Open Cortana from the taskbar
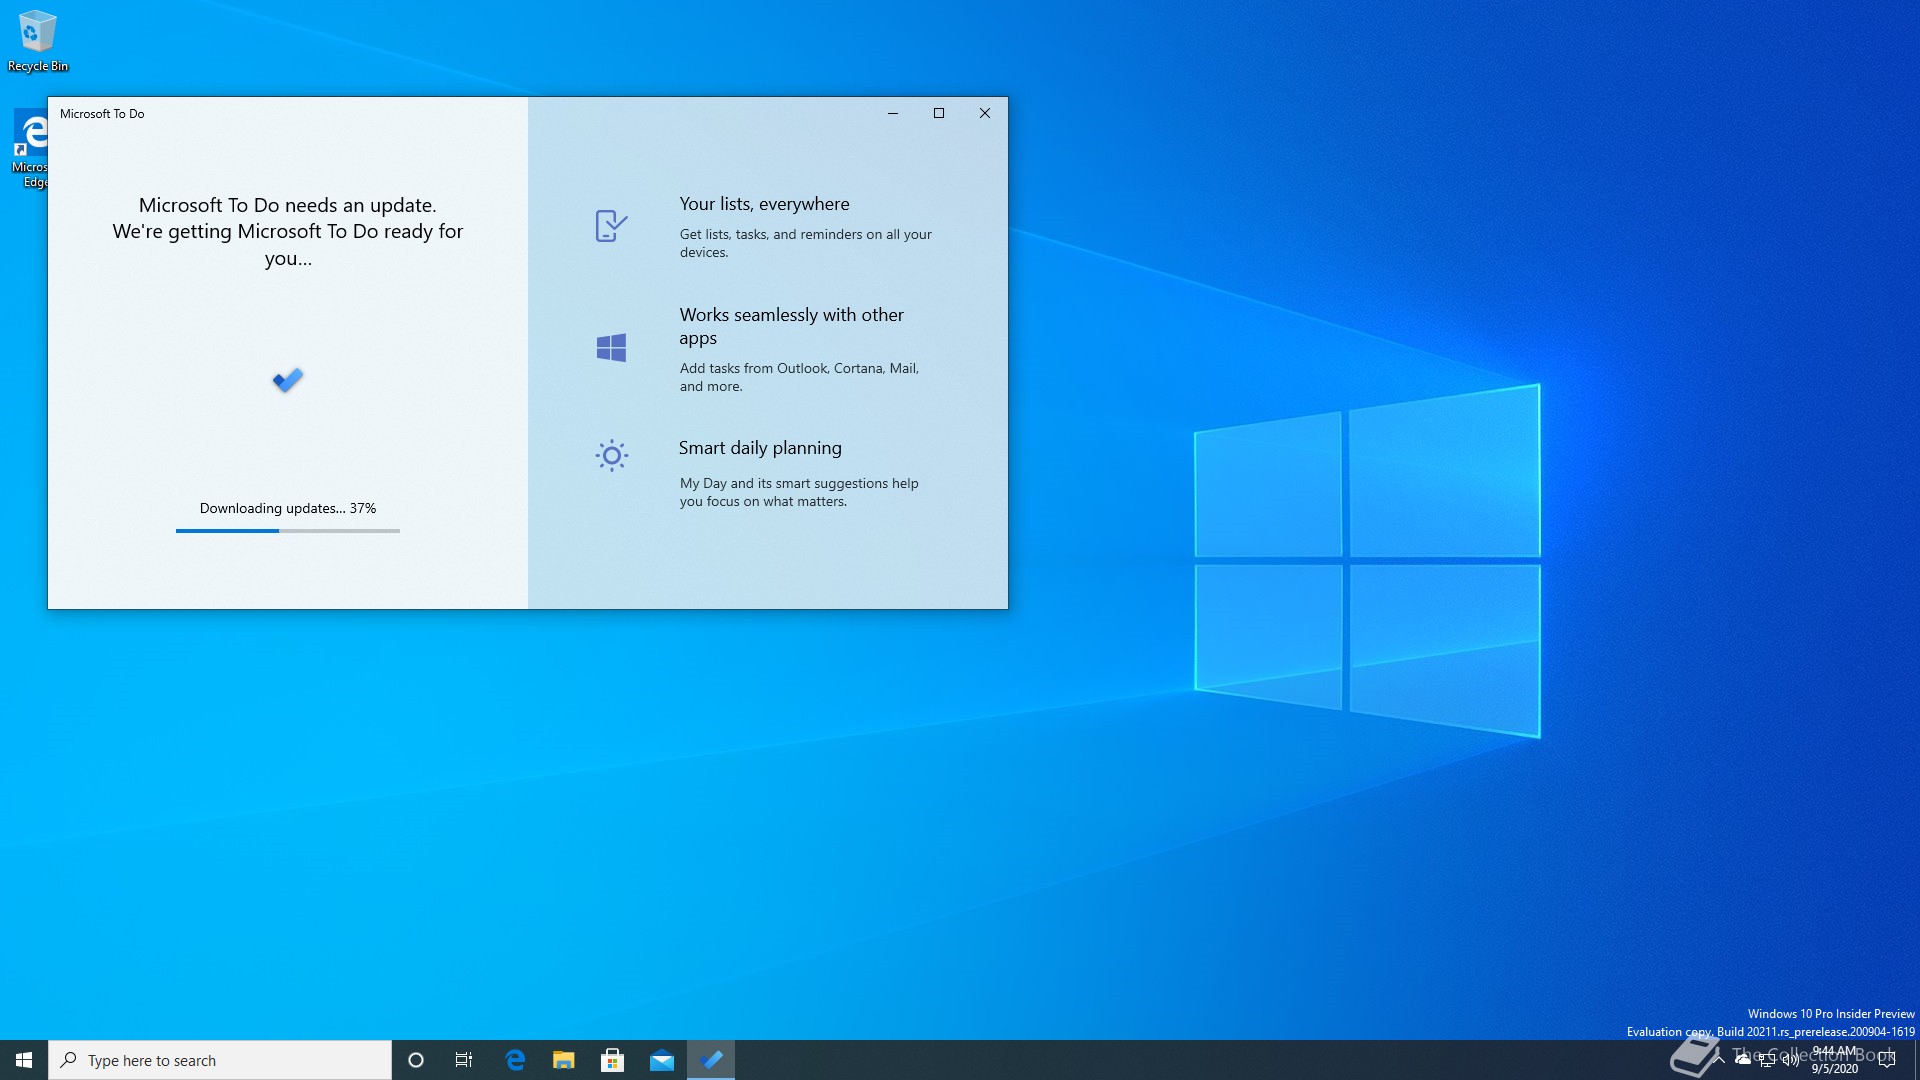 click(x=416, y=1060)
